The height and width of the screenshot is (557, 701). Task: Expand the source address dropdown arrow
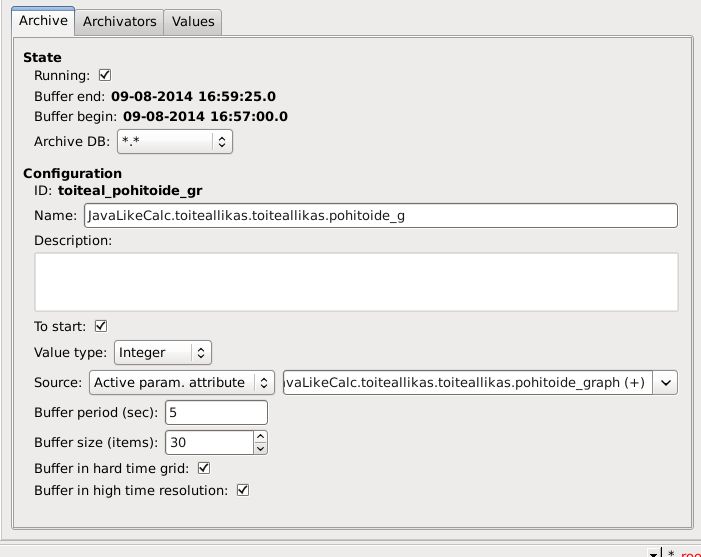pos(667,382)
